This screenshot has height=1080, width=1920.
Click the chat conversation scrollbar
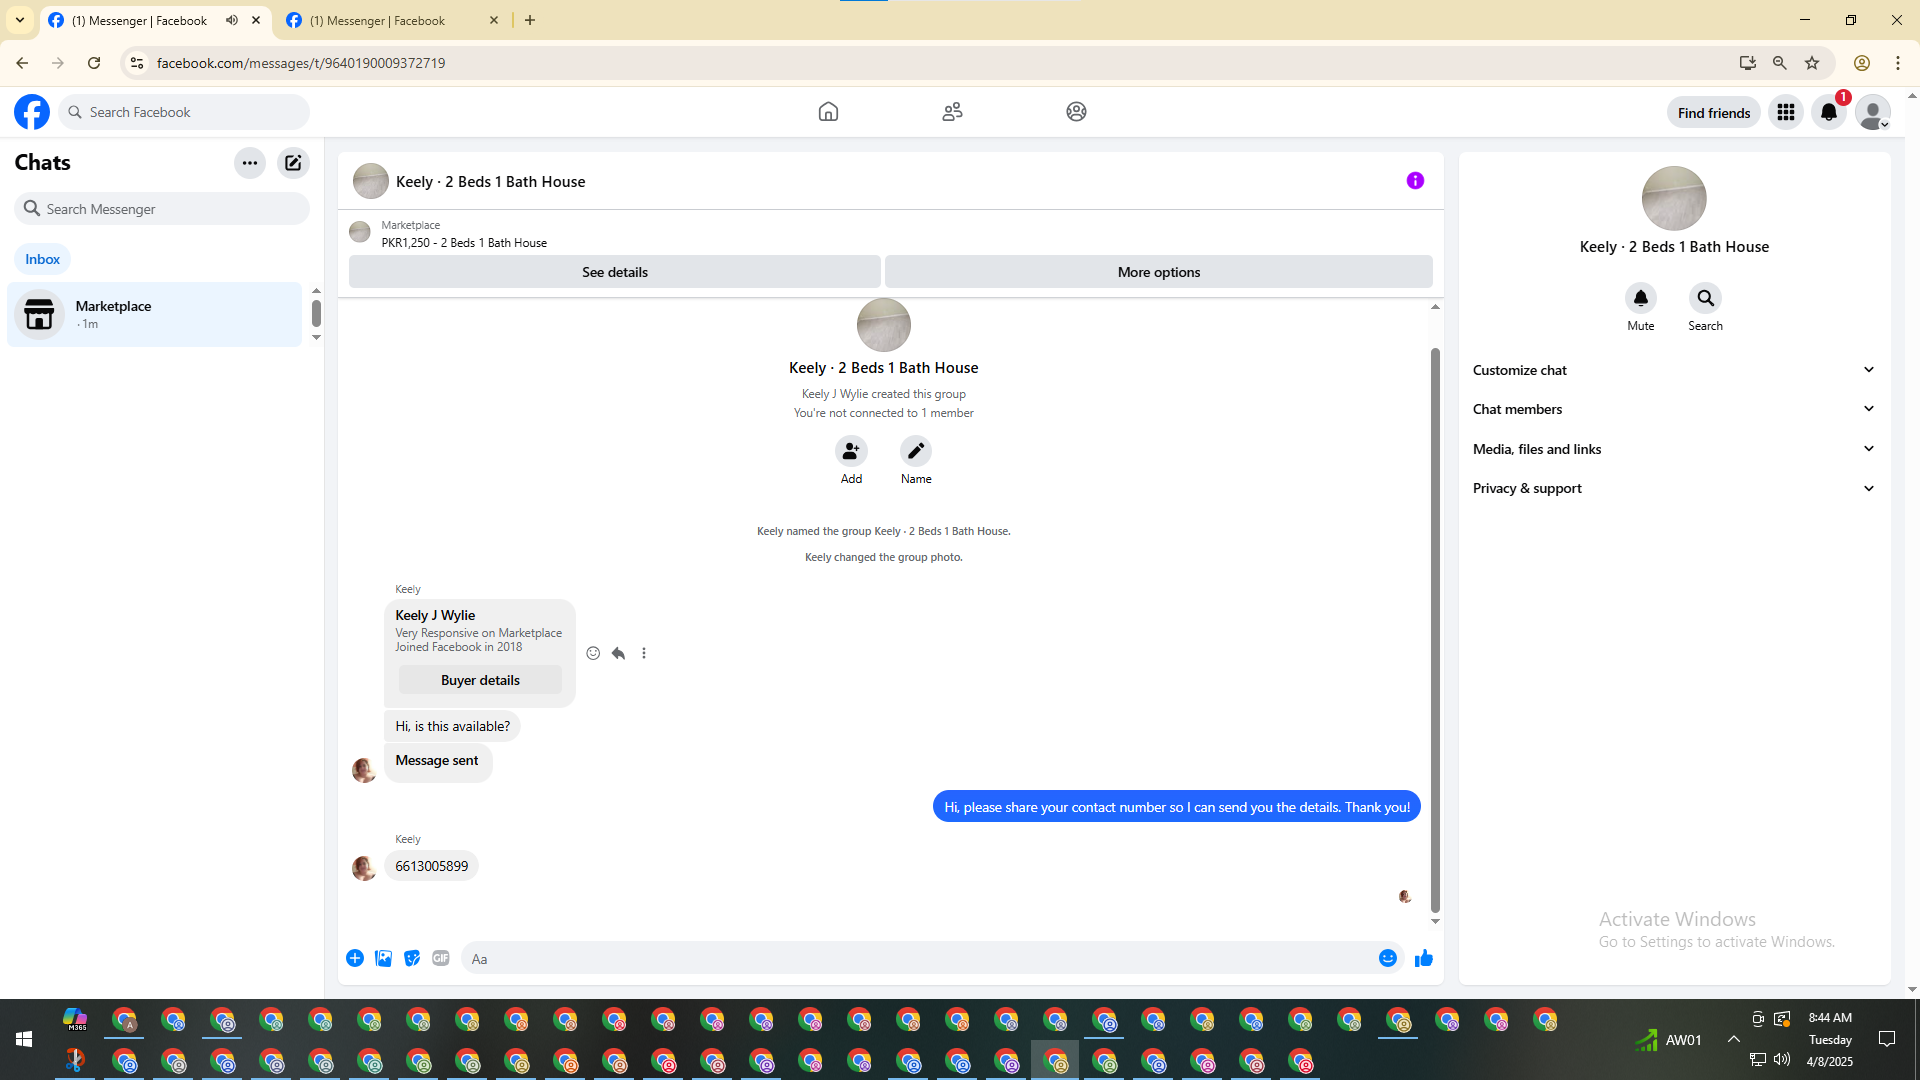1435,630
